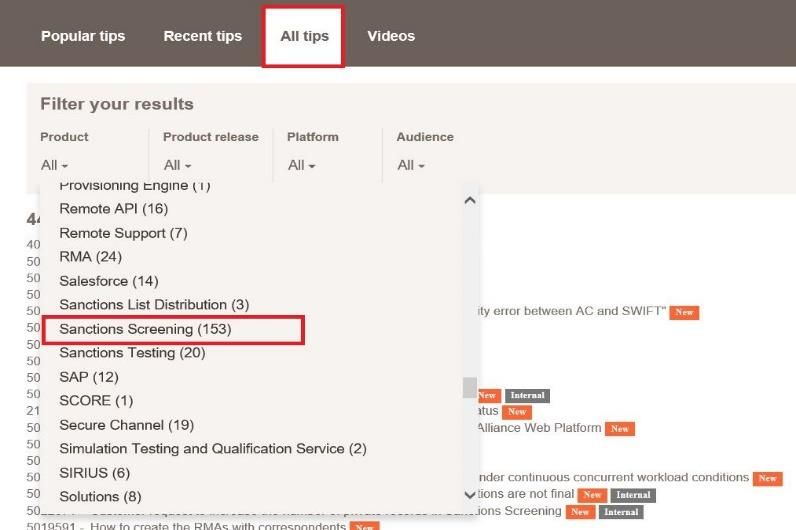The width and height of the screenshot is (796, 530).
Task: Pick SIRIUS (6) from the list
Action: (94, 473)
